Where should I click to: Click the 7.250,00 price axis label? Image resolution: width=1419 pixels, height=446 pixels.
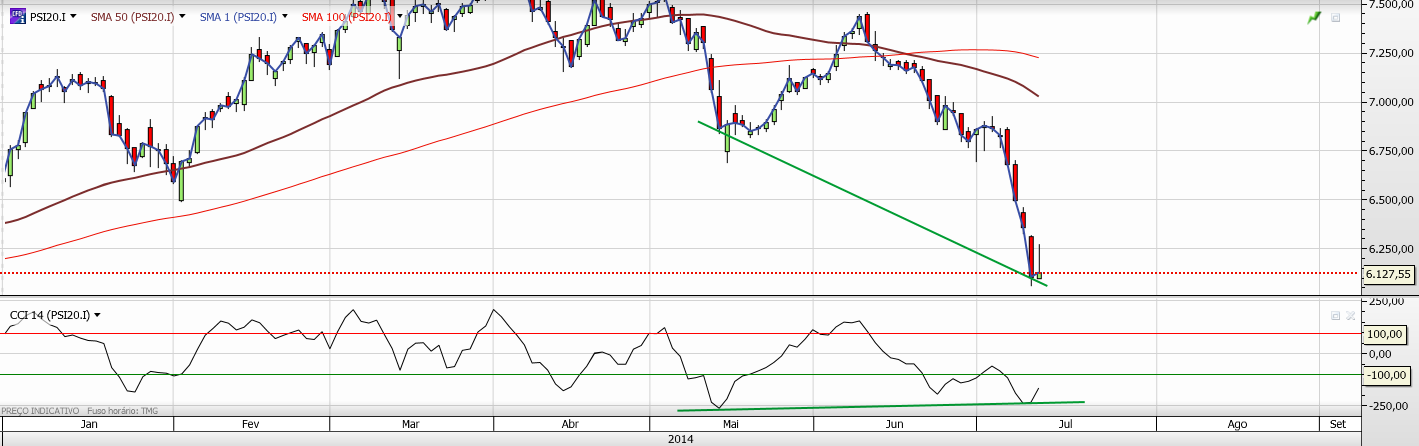coord(1390,52)
